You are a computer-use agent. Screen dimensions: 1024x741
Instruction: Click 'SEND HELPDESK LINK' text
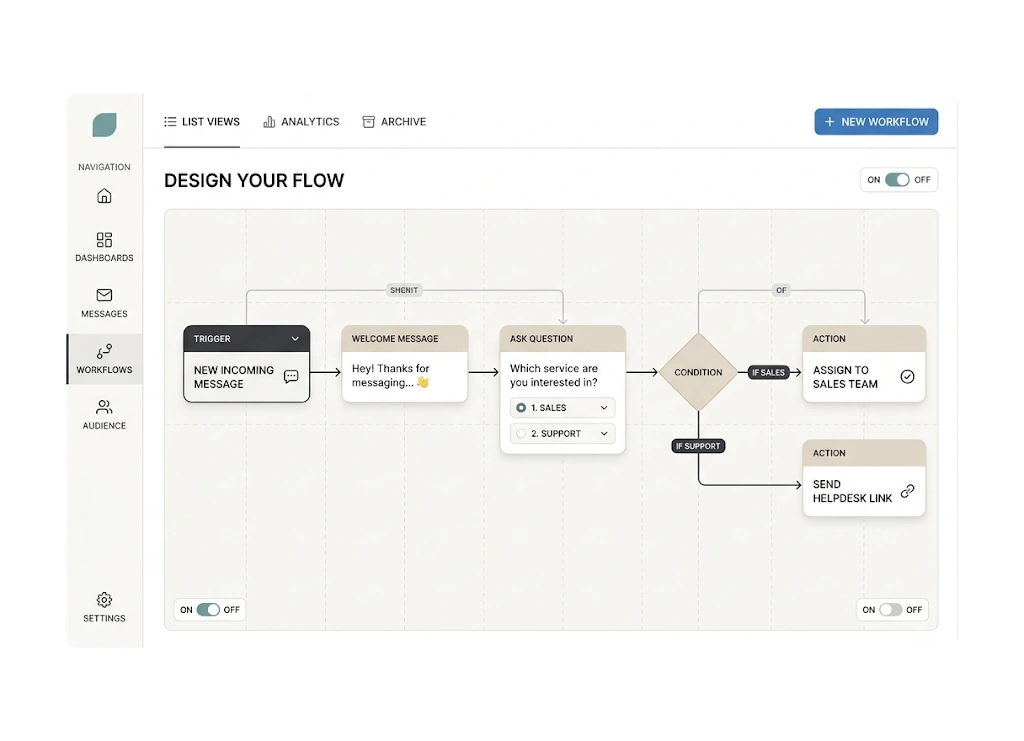click(x=852, y=491)
